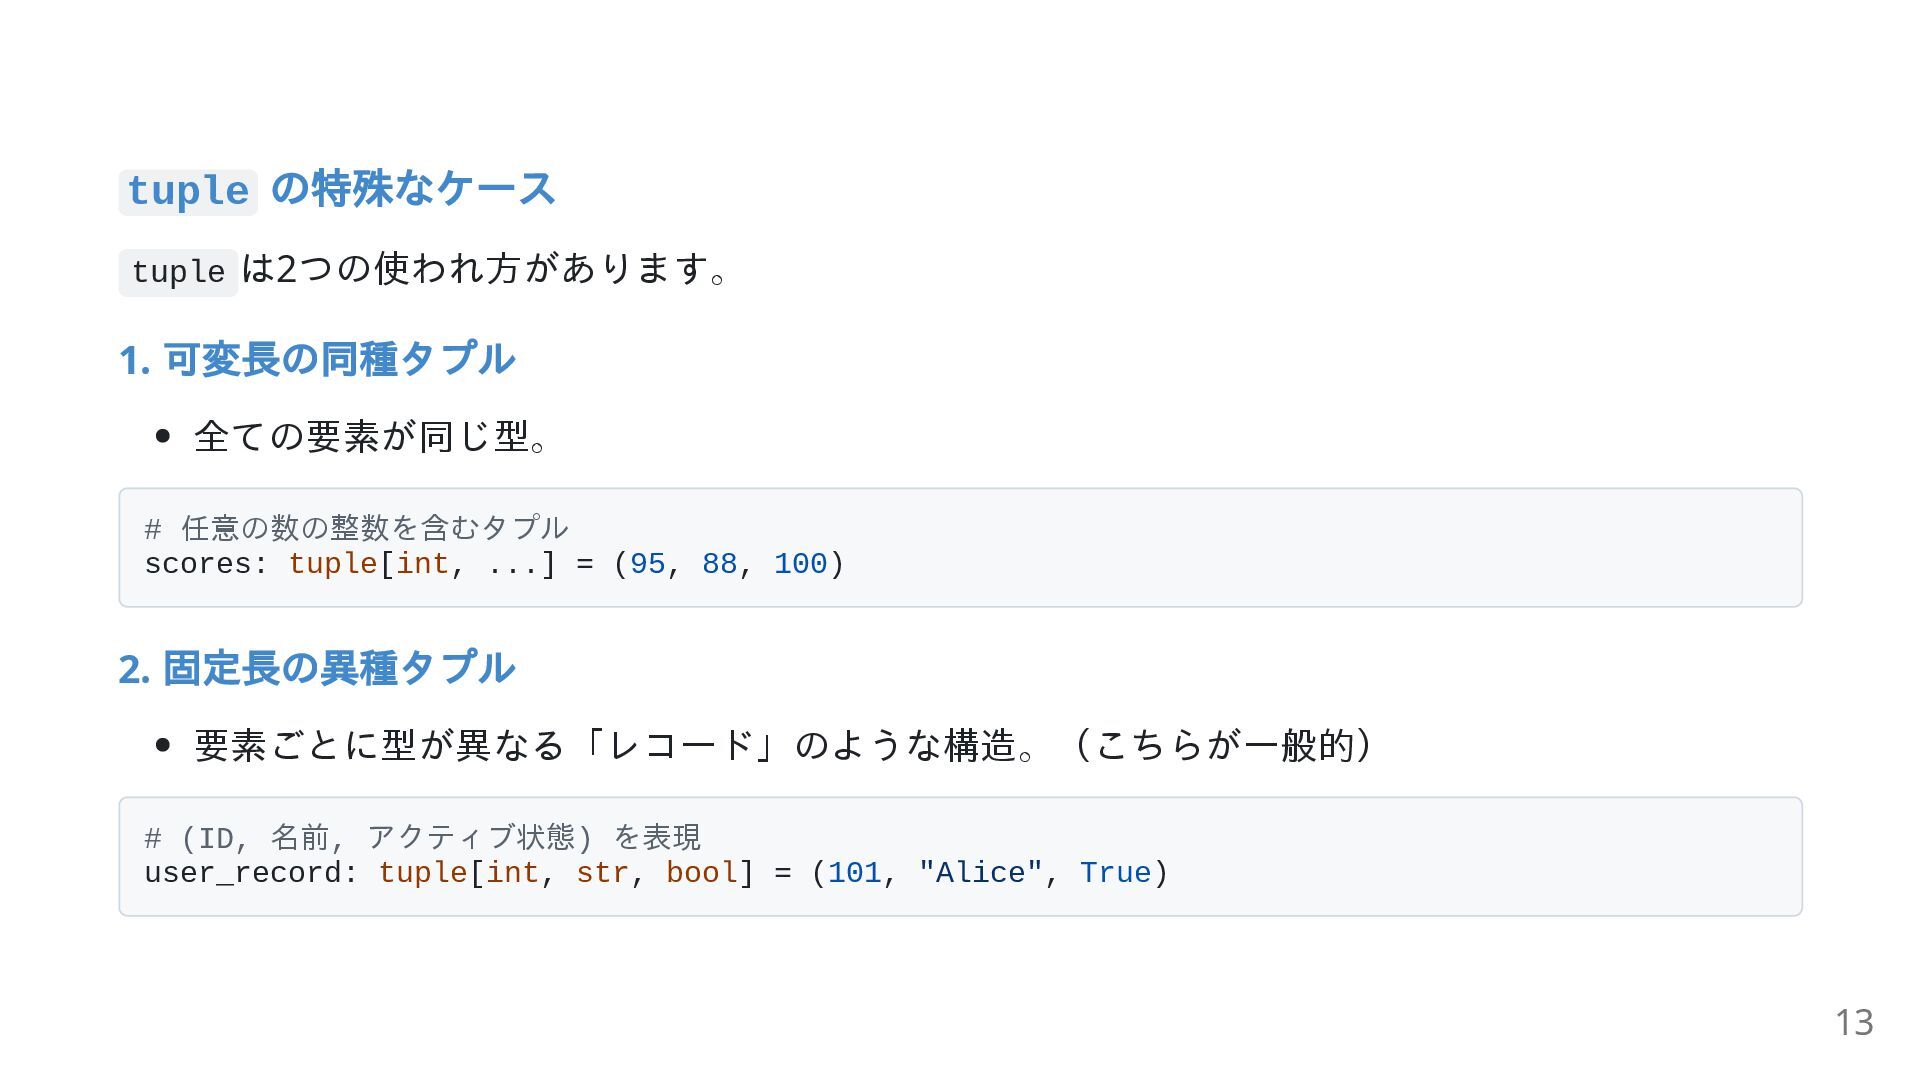Click the comment '# 任意の数の整数を含むタプル'
1920x1080 pixels.
pos(356,527)
